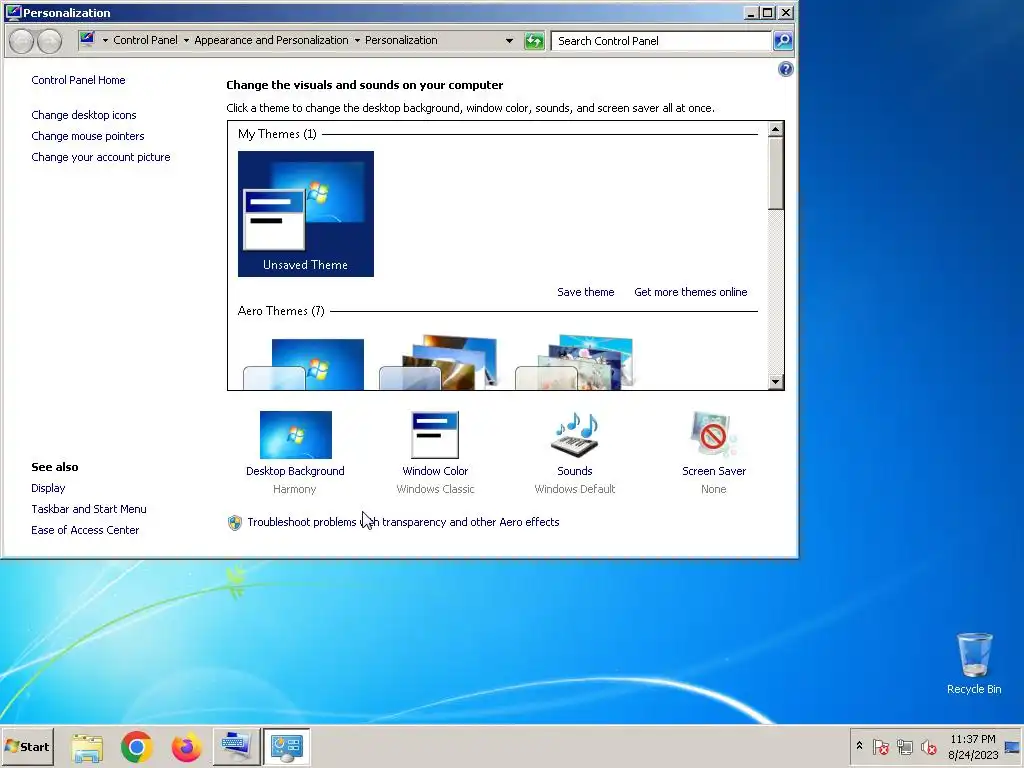
Task: Click the Personalization window title icon
Action: coord(13,12)
